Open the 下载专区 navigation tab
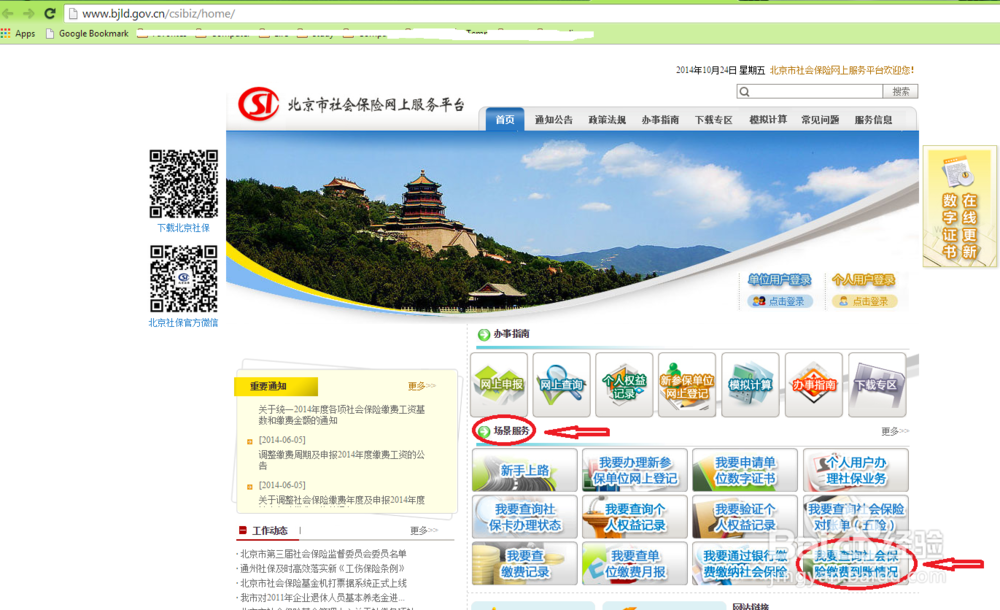 pyautogui.click(x=714, y=119)
